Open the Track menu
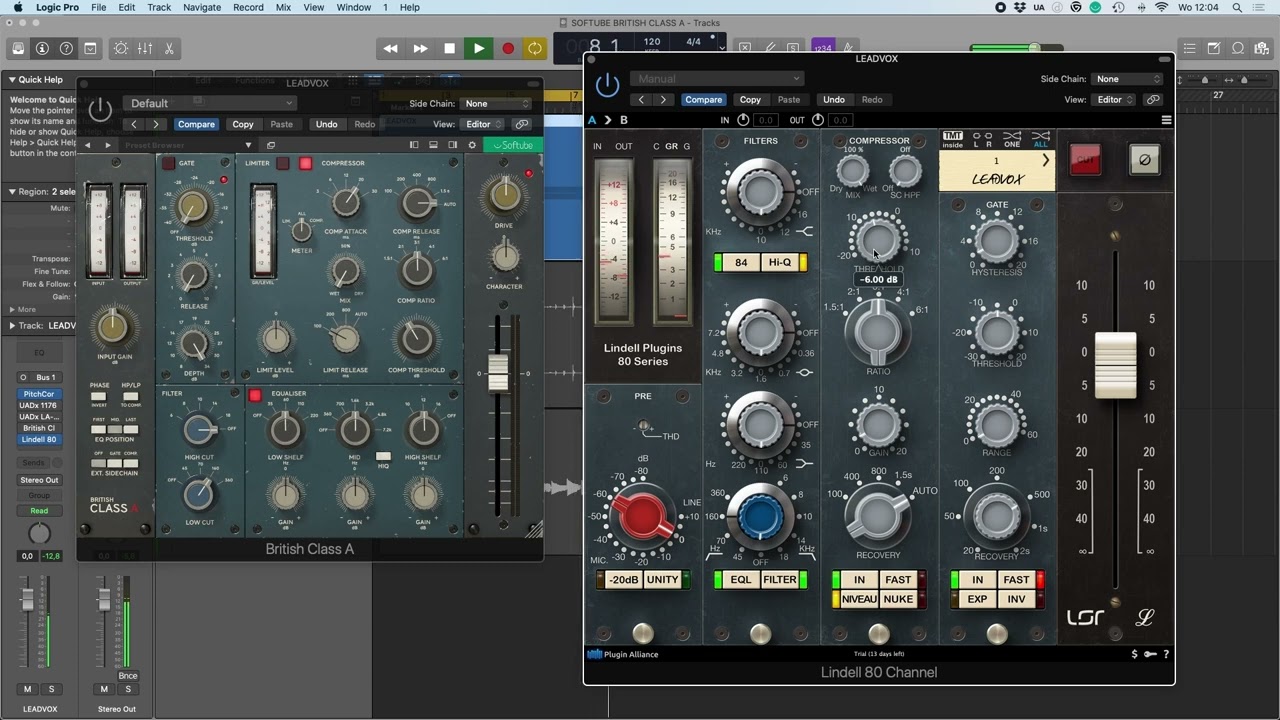 coord(159,7)
